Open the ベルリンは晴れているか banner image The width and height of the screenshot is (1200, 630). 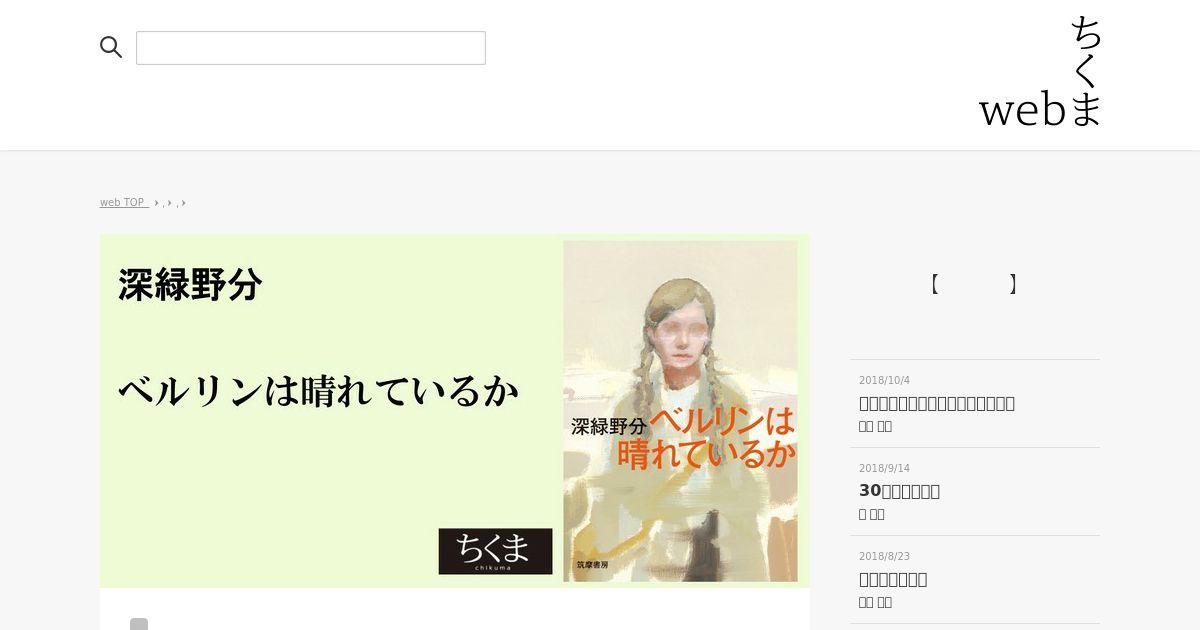[455, 411]
